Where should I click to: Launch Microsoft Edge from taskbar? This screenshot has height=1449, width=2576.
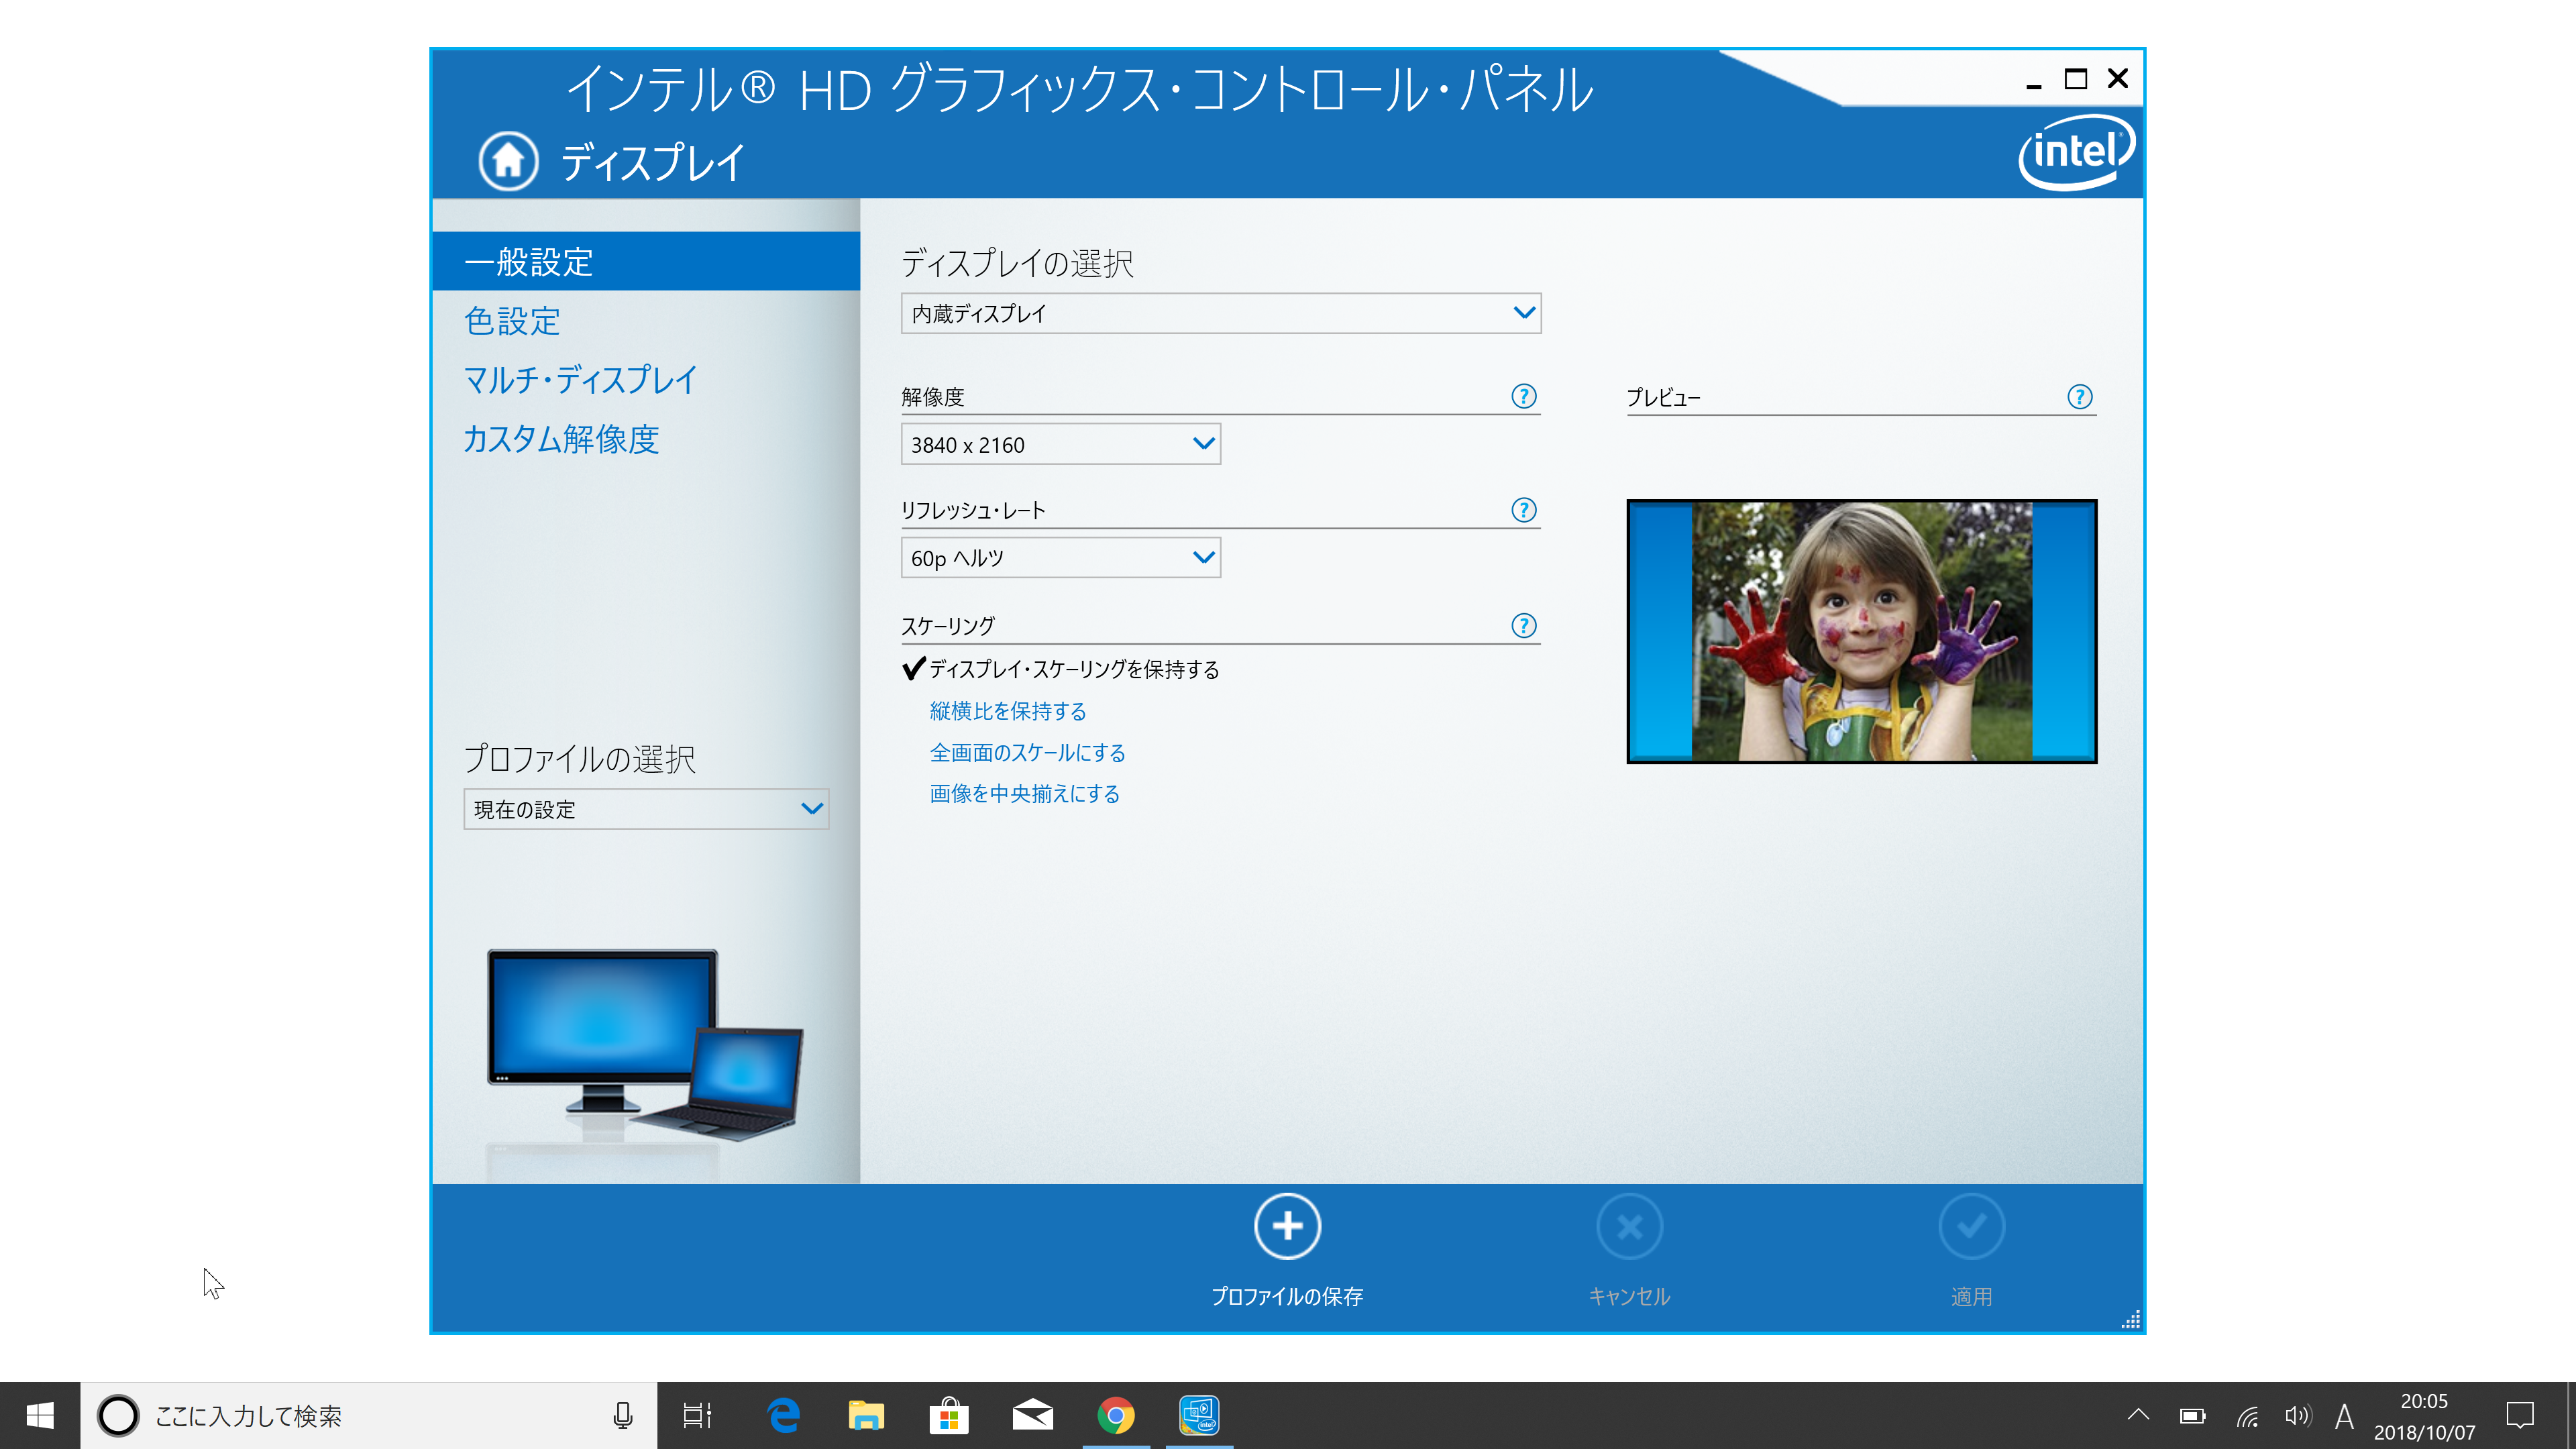(783, 1416)
